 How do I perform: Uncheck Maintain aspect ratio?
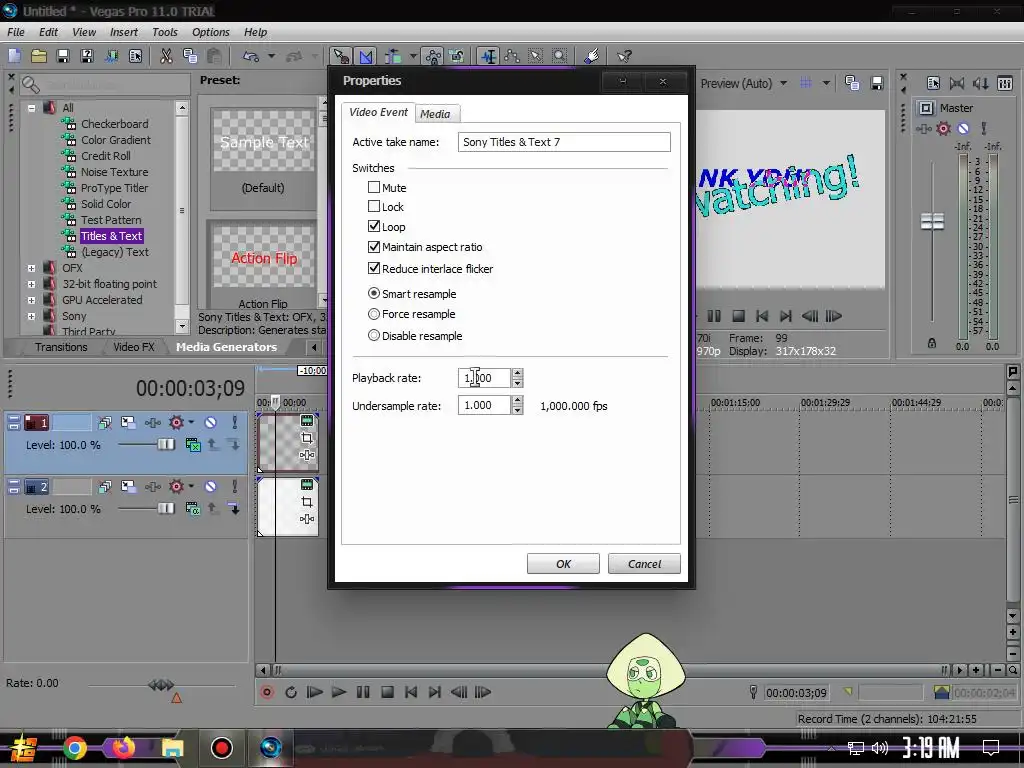(374, 247)
